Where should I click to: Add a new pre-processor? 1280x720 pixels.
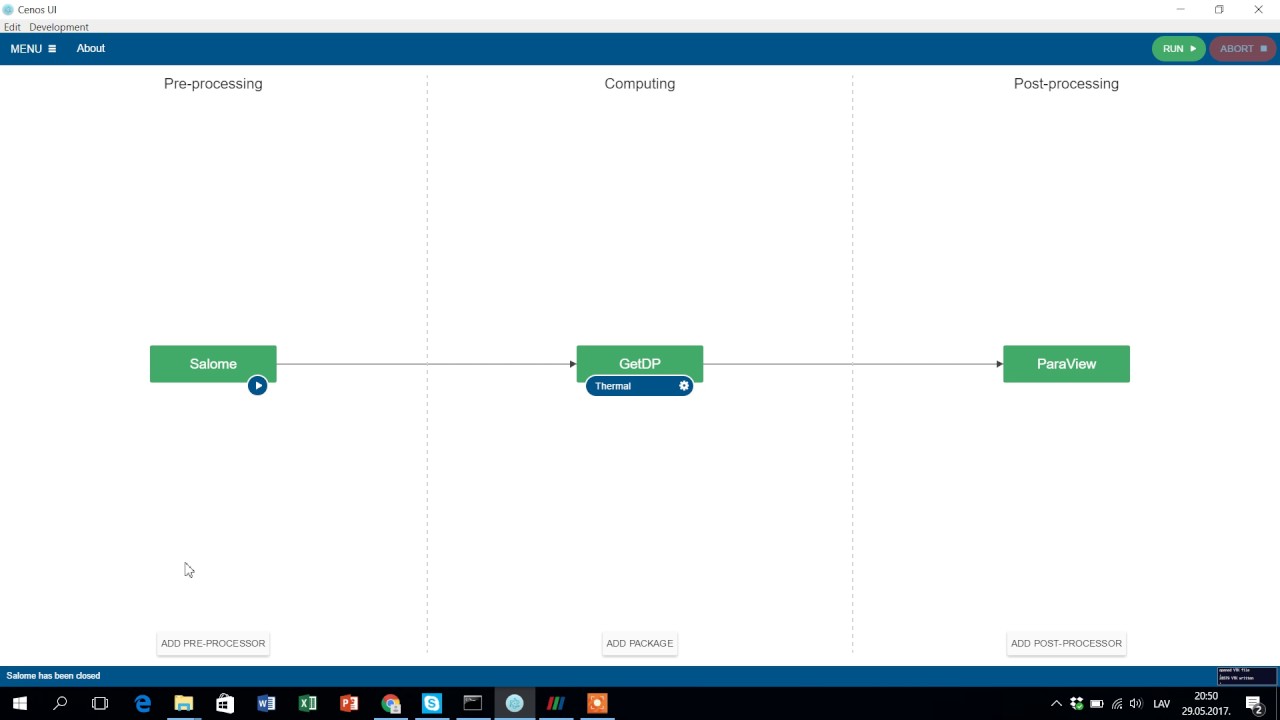point(213,643)
